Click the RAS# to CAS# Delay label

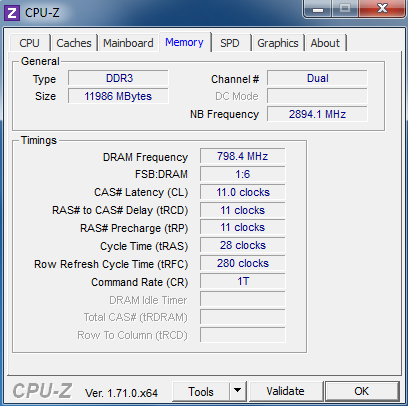click(120, 210)
